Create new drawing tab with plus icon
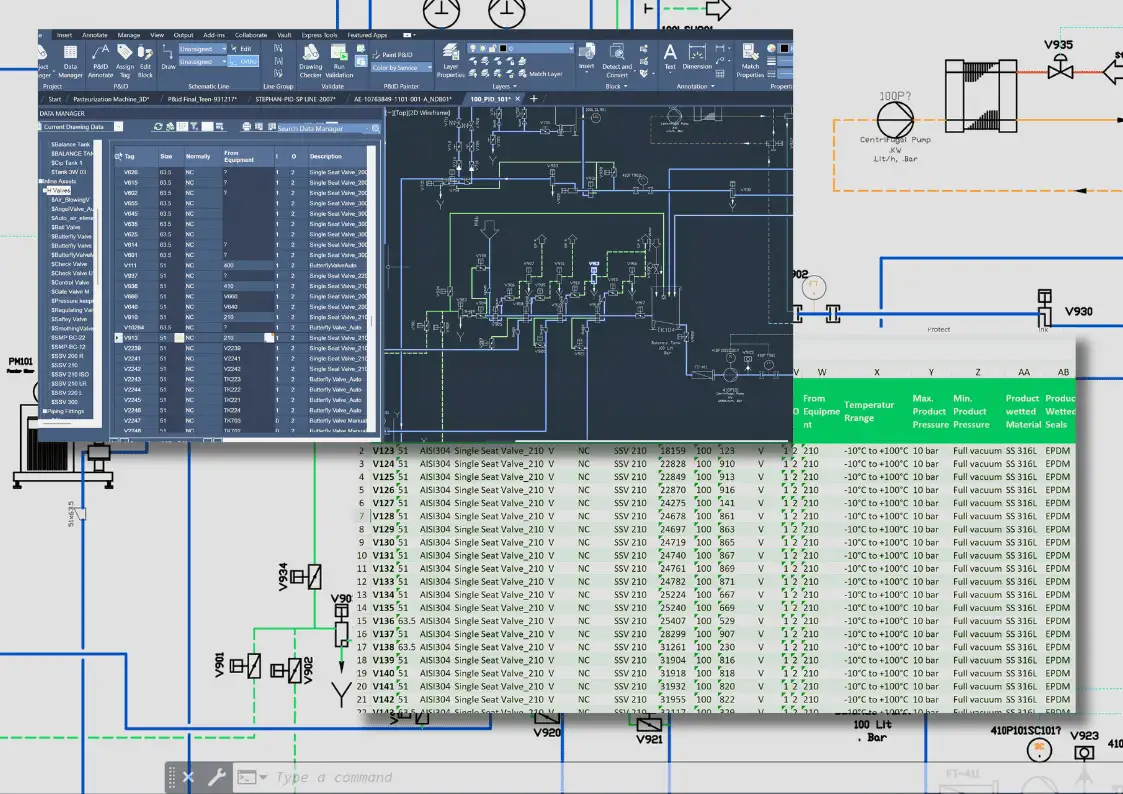1123x794 pixels. tap(534, 99)
